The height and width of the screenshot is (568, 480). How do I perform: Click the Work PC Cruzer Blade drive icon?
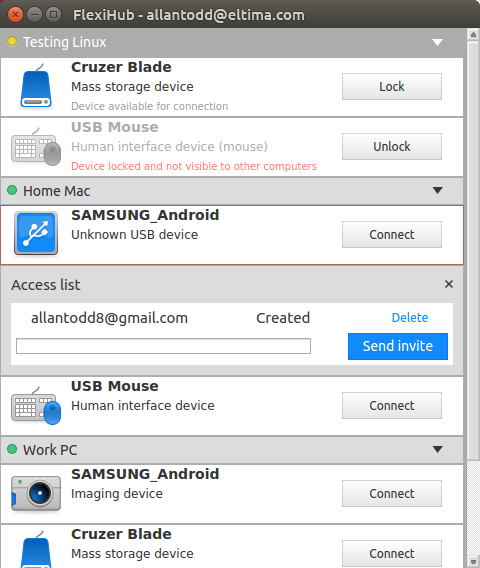(x=36, y=549)
